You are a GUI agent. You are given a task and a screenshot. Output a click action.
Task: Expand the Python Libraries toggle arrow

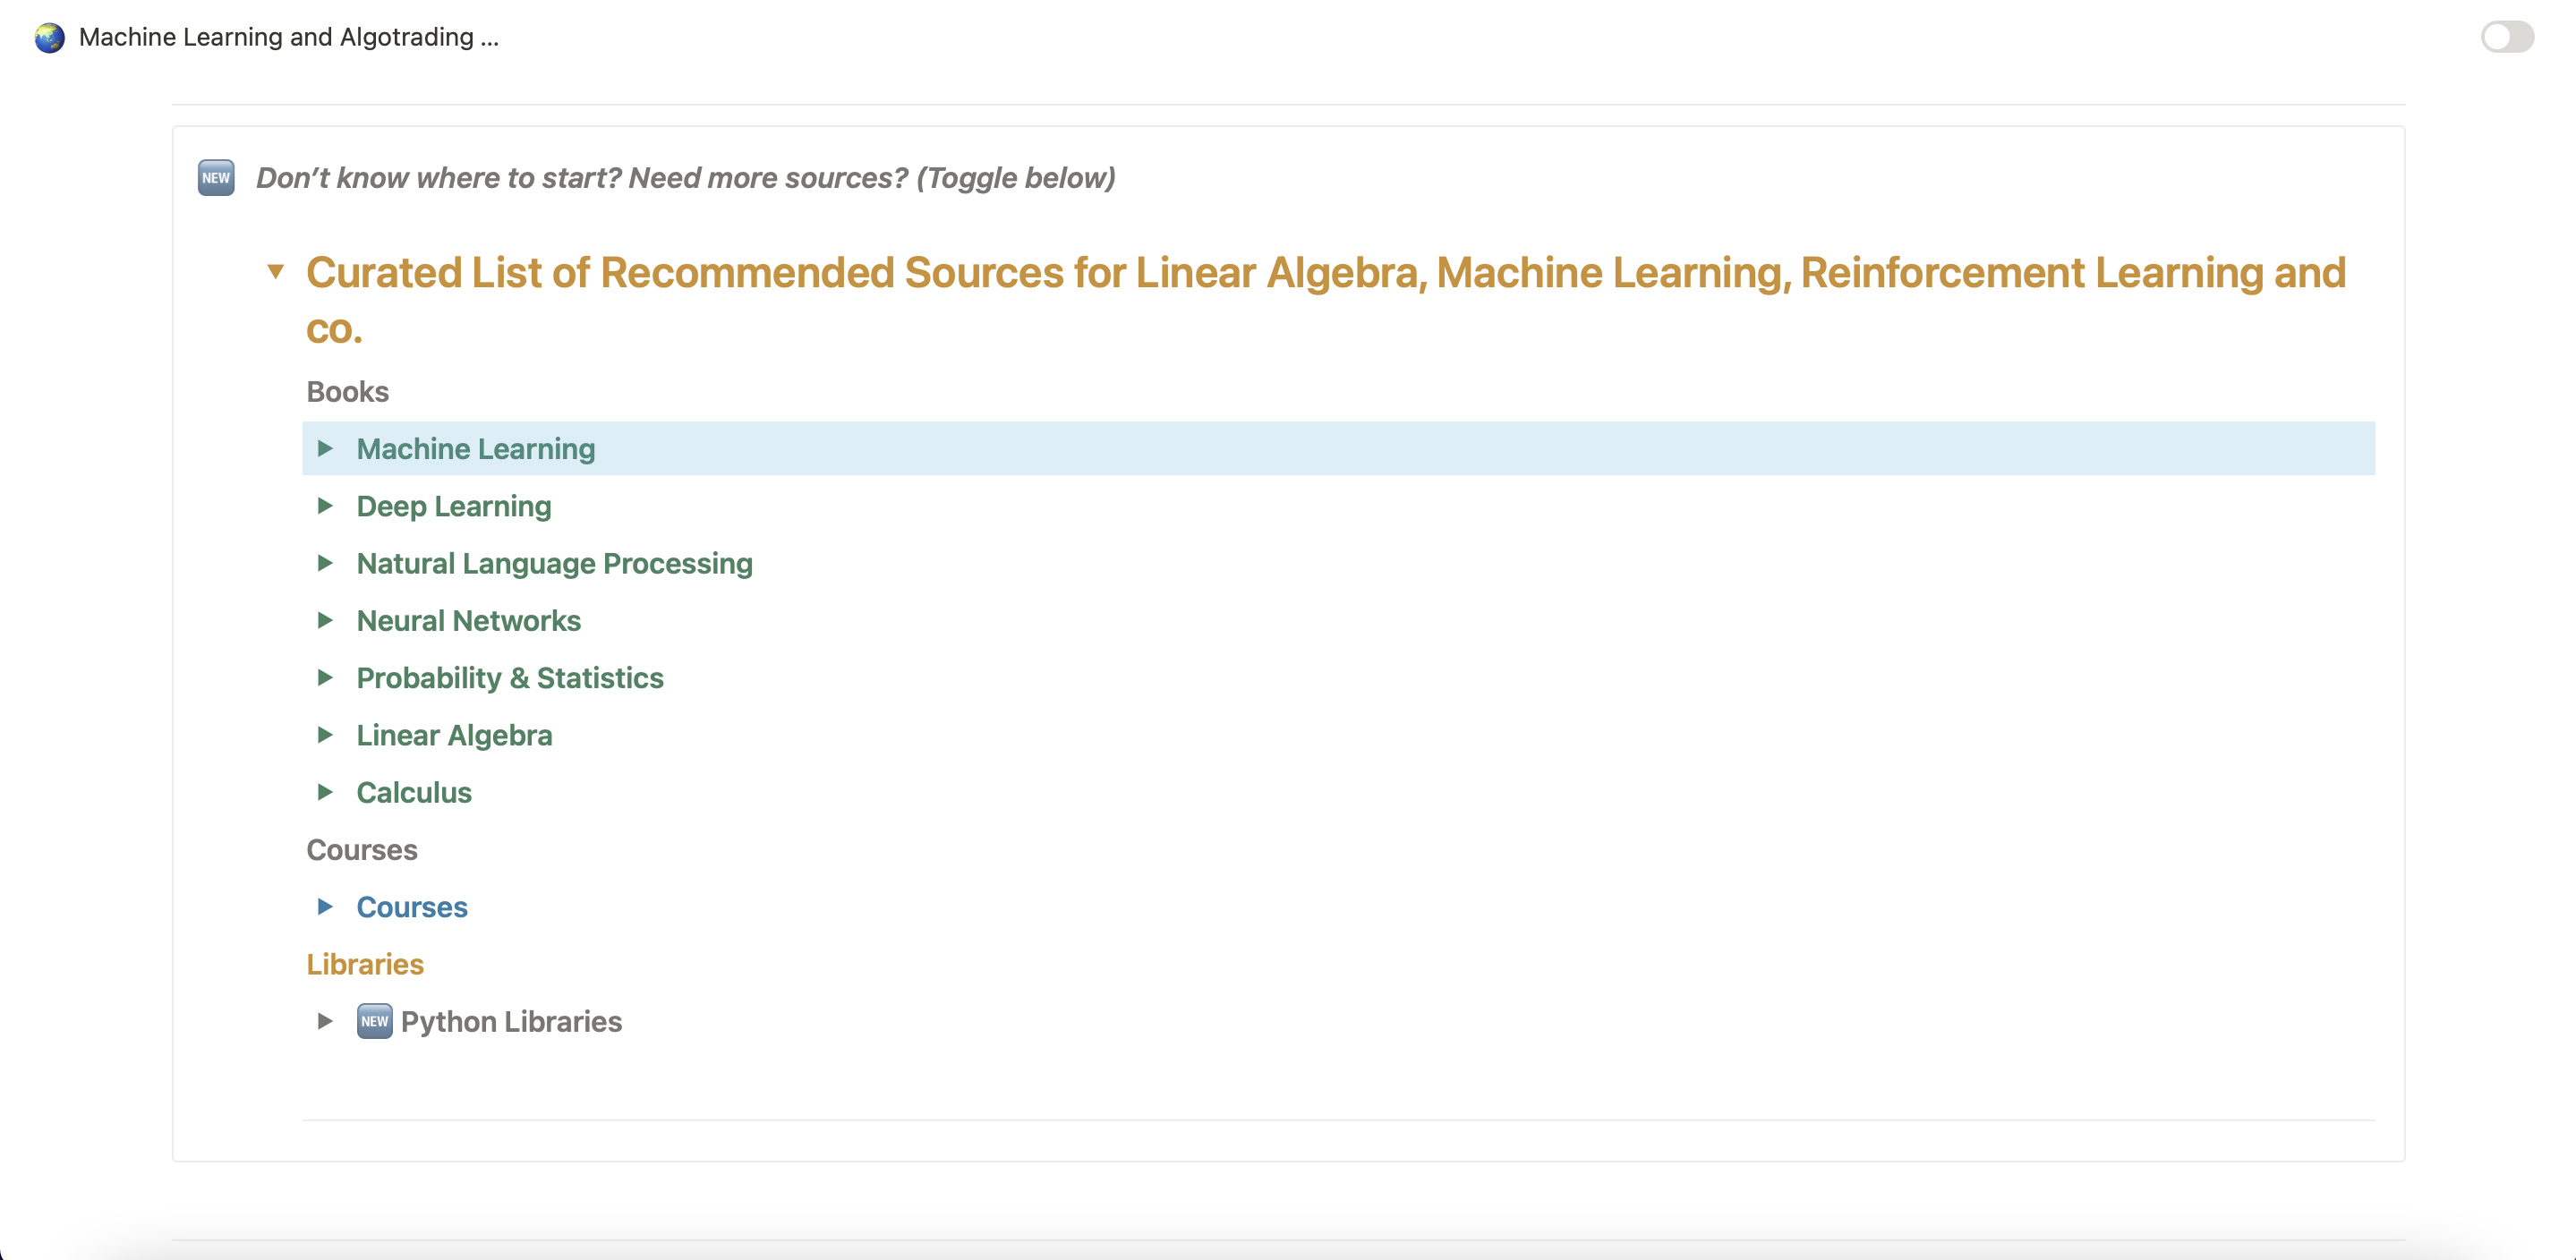pos(325,1021)
